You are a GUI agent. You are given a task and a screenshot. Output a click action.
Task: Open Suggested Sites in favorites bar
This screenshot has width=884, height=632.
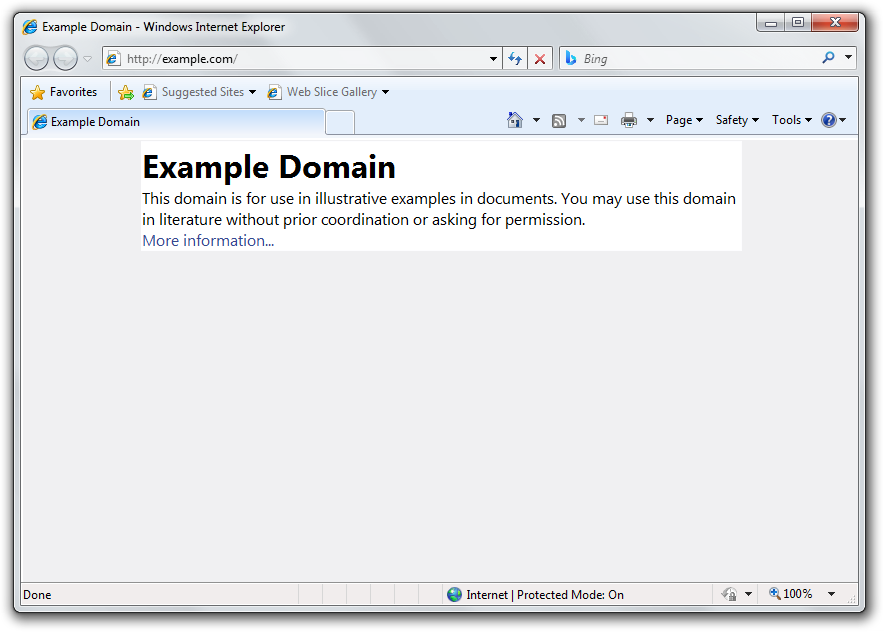[x=199, y=92]
